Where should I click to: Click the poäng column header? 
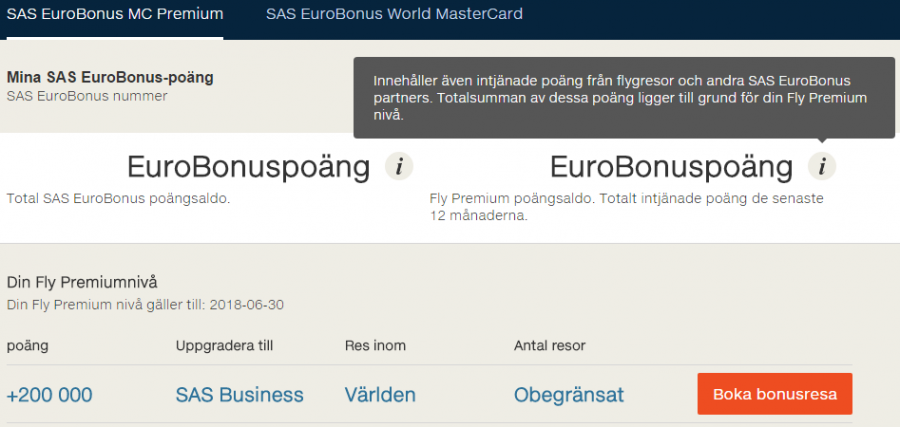[27, 345]
